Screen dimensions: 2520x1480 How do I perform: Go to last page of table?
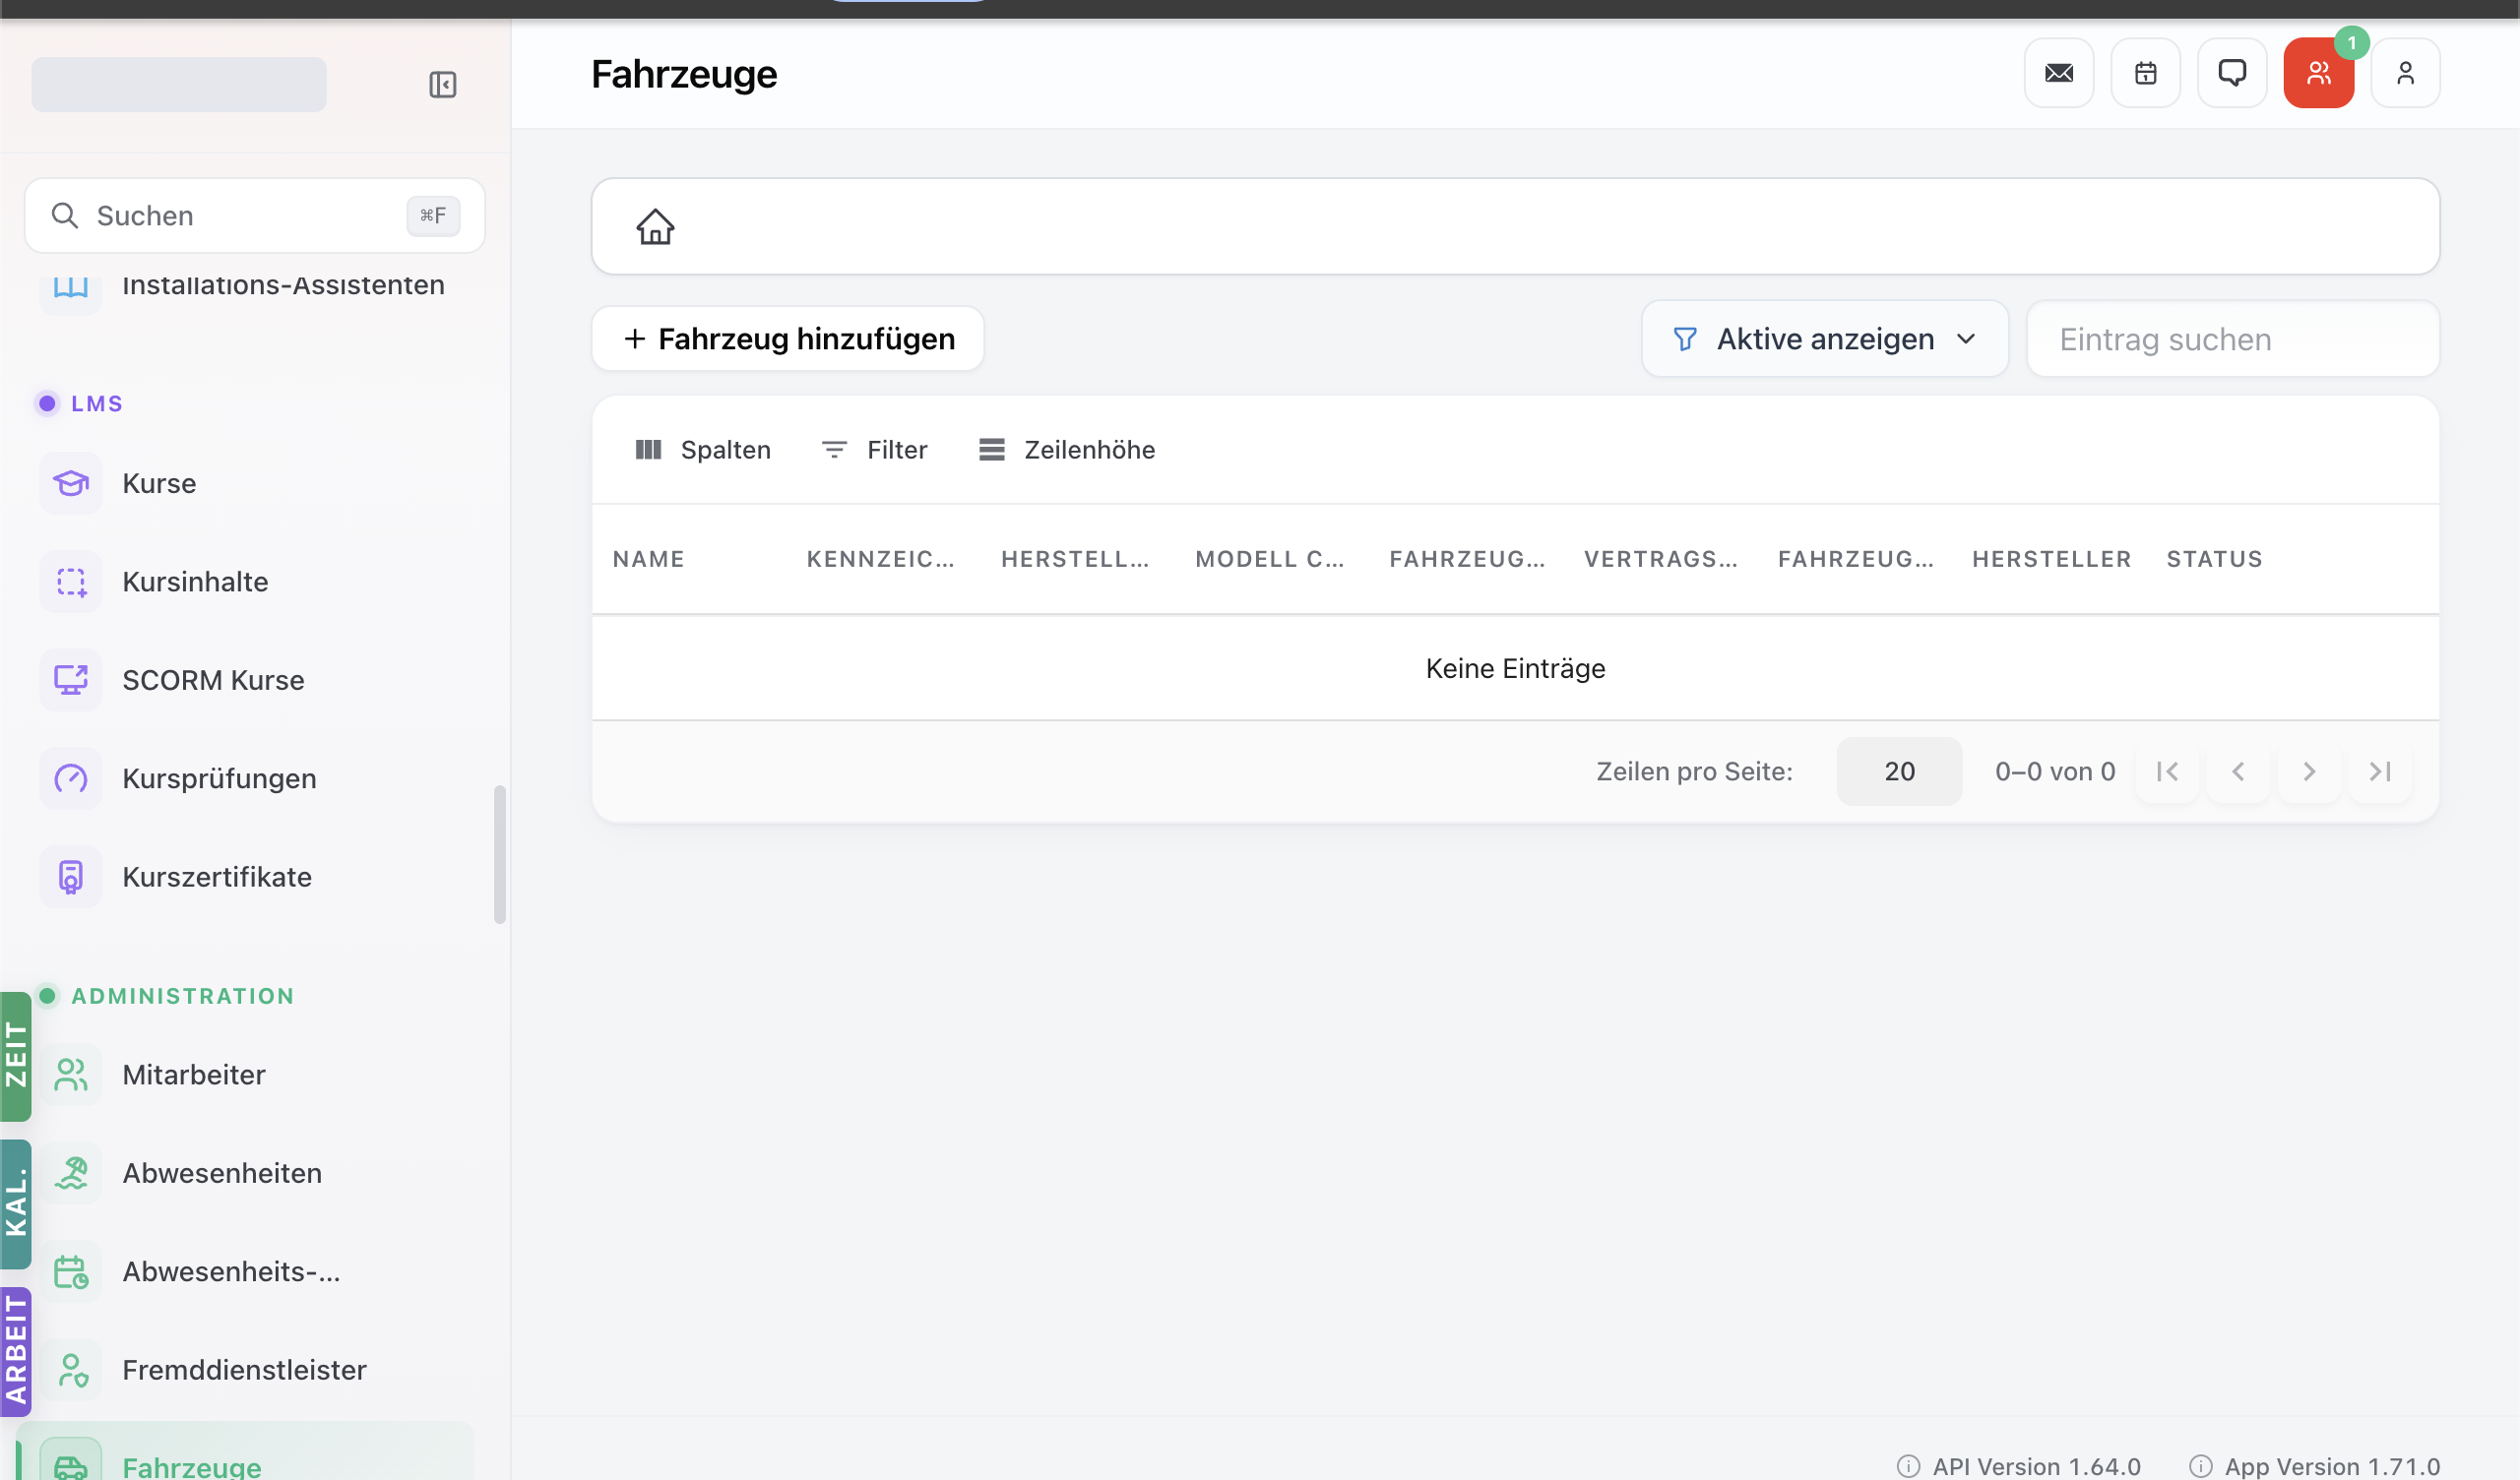[2380, 771]
